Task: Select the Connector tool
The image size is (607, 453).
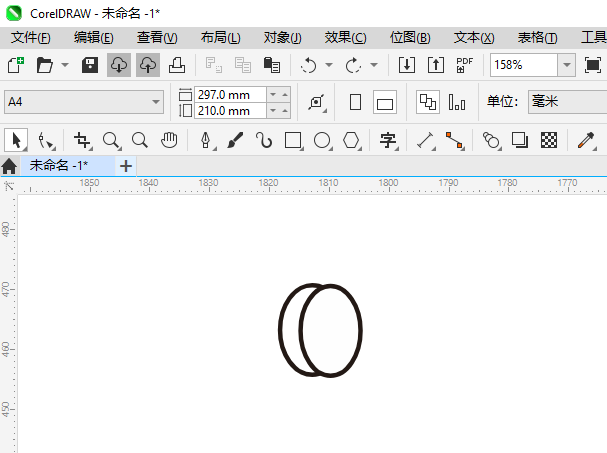Action: tap(454, 140)
